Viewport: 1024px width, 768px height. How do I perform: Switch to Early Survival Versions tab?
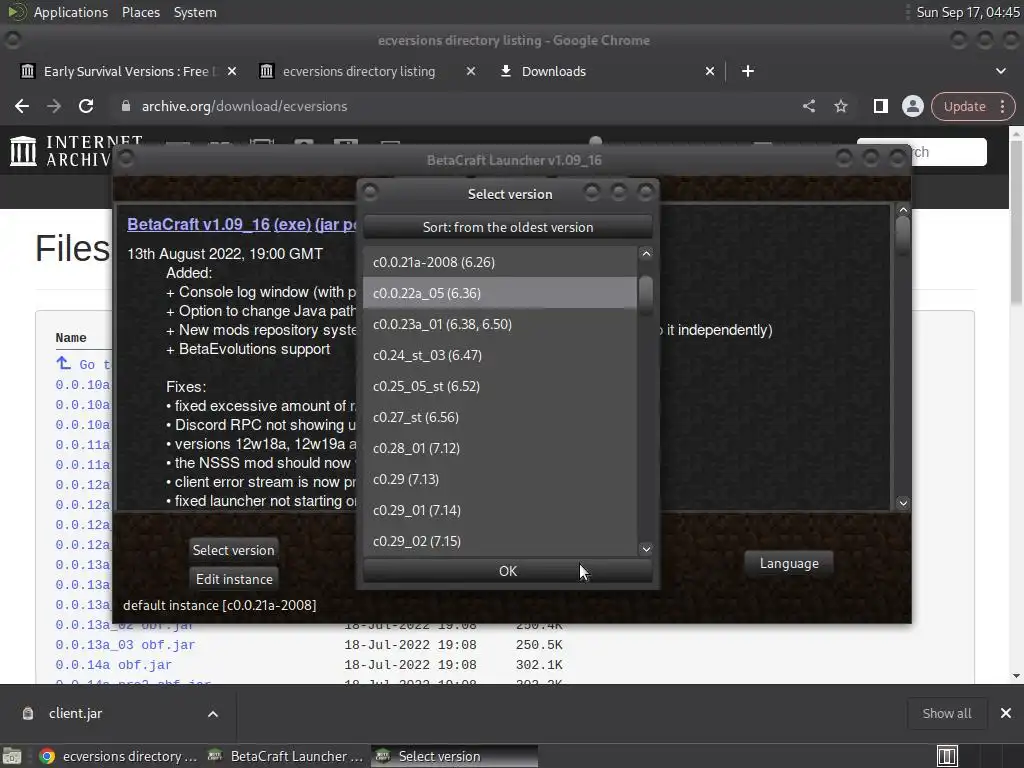[126, 71]
